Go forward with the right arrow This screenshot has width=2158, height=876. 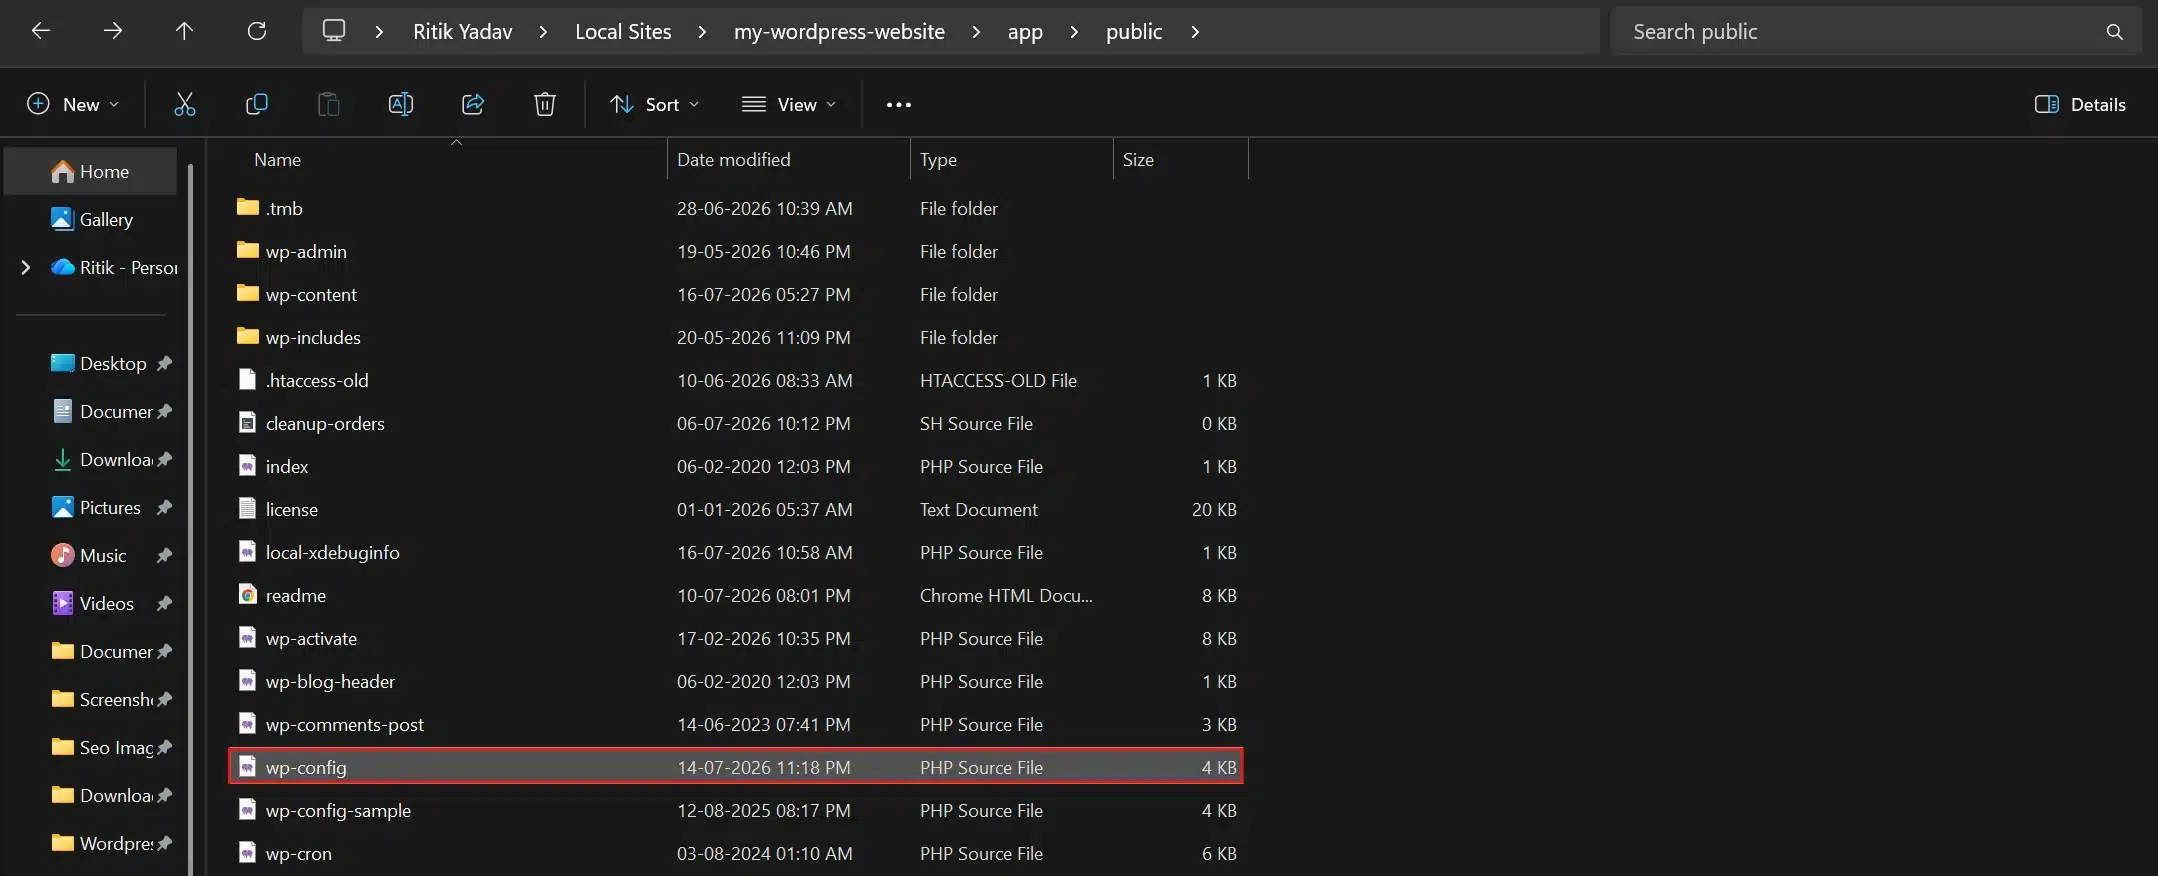click(x=113, y=31)
